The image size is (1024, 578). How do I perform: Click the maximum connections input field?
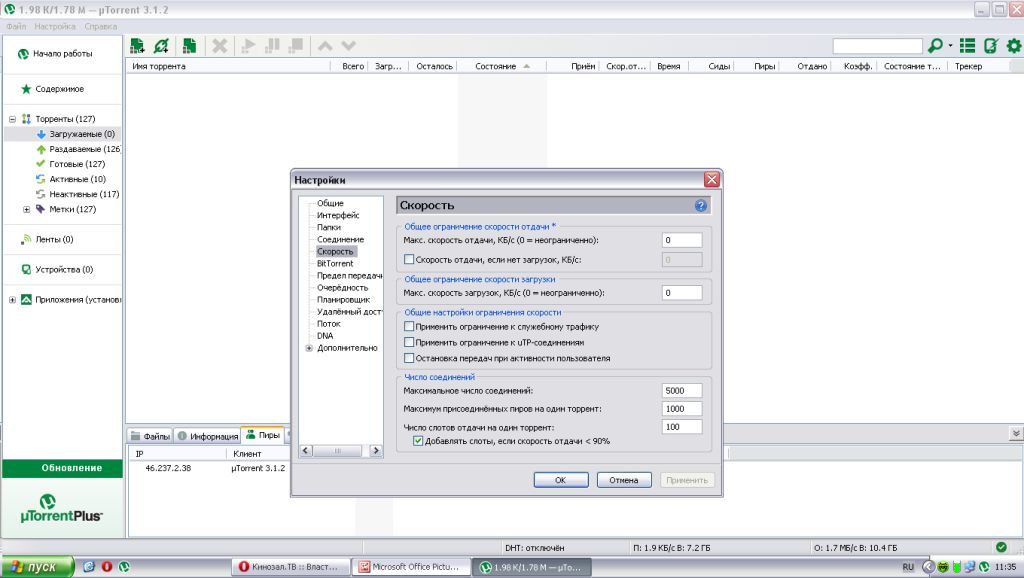click(x=681, y=390)
